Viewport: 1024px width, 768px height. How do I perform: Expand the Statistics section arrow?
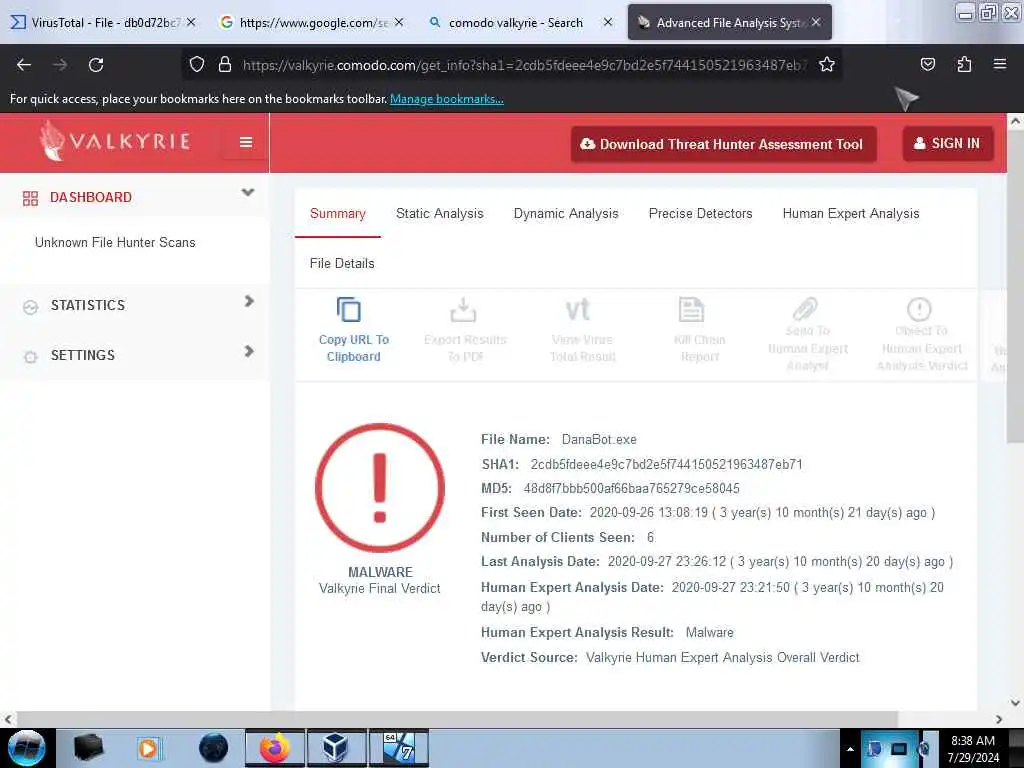[x=249, y=301]
